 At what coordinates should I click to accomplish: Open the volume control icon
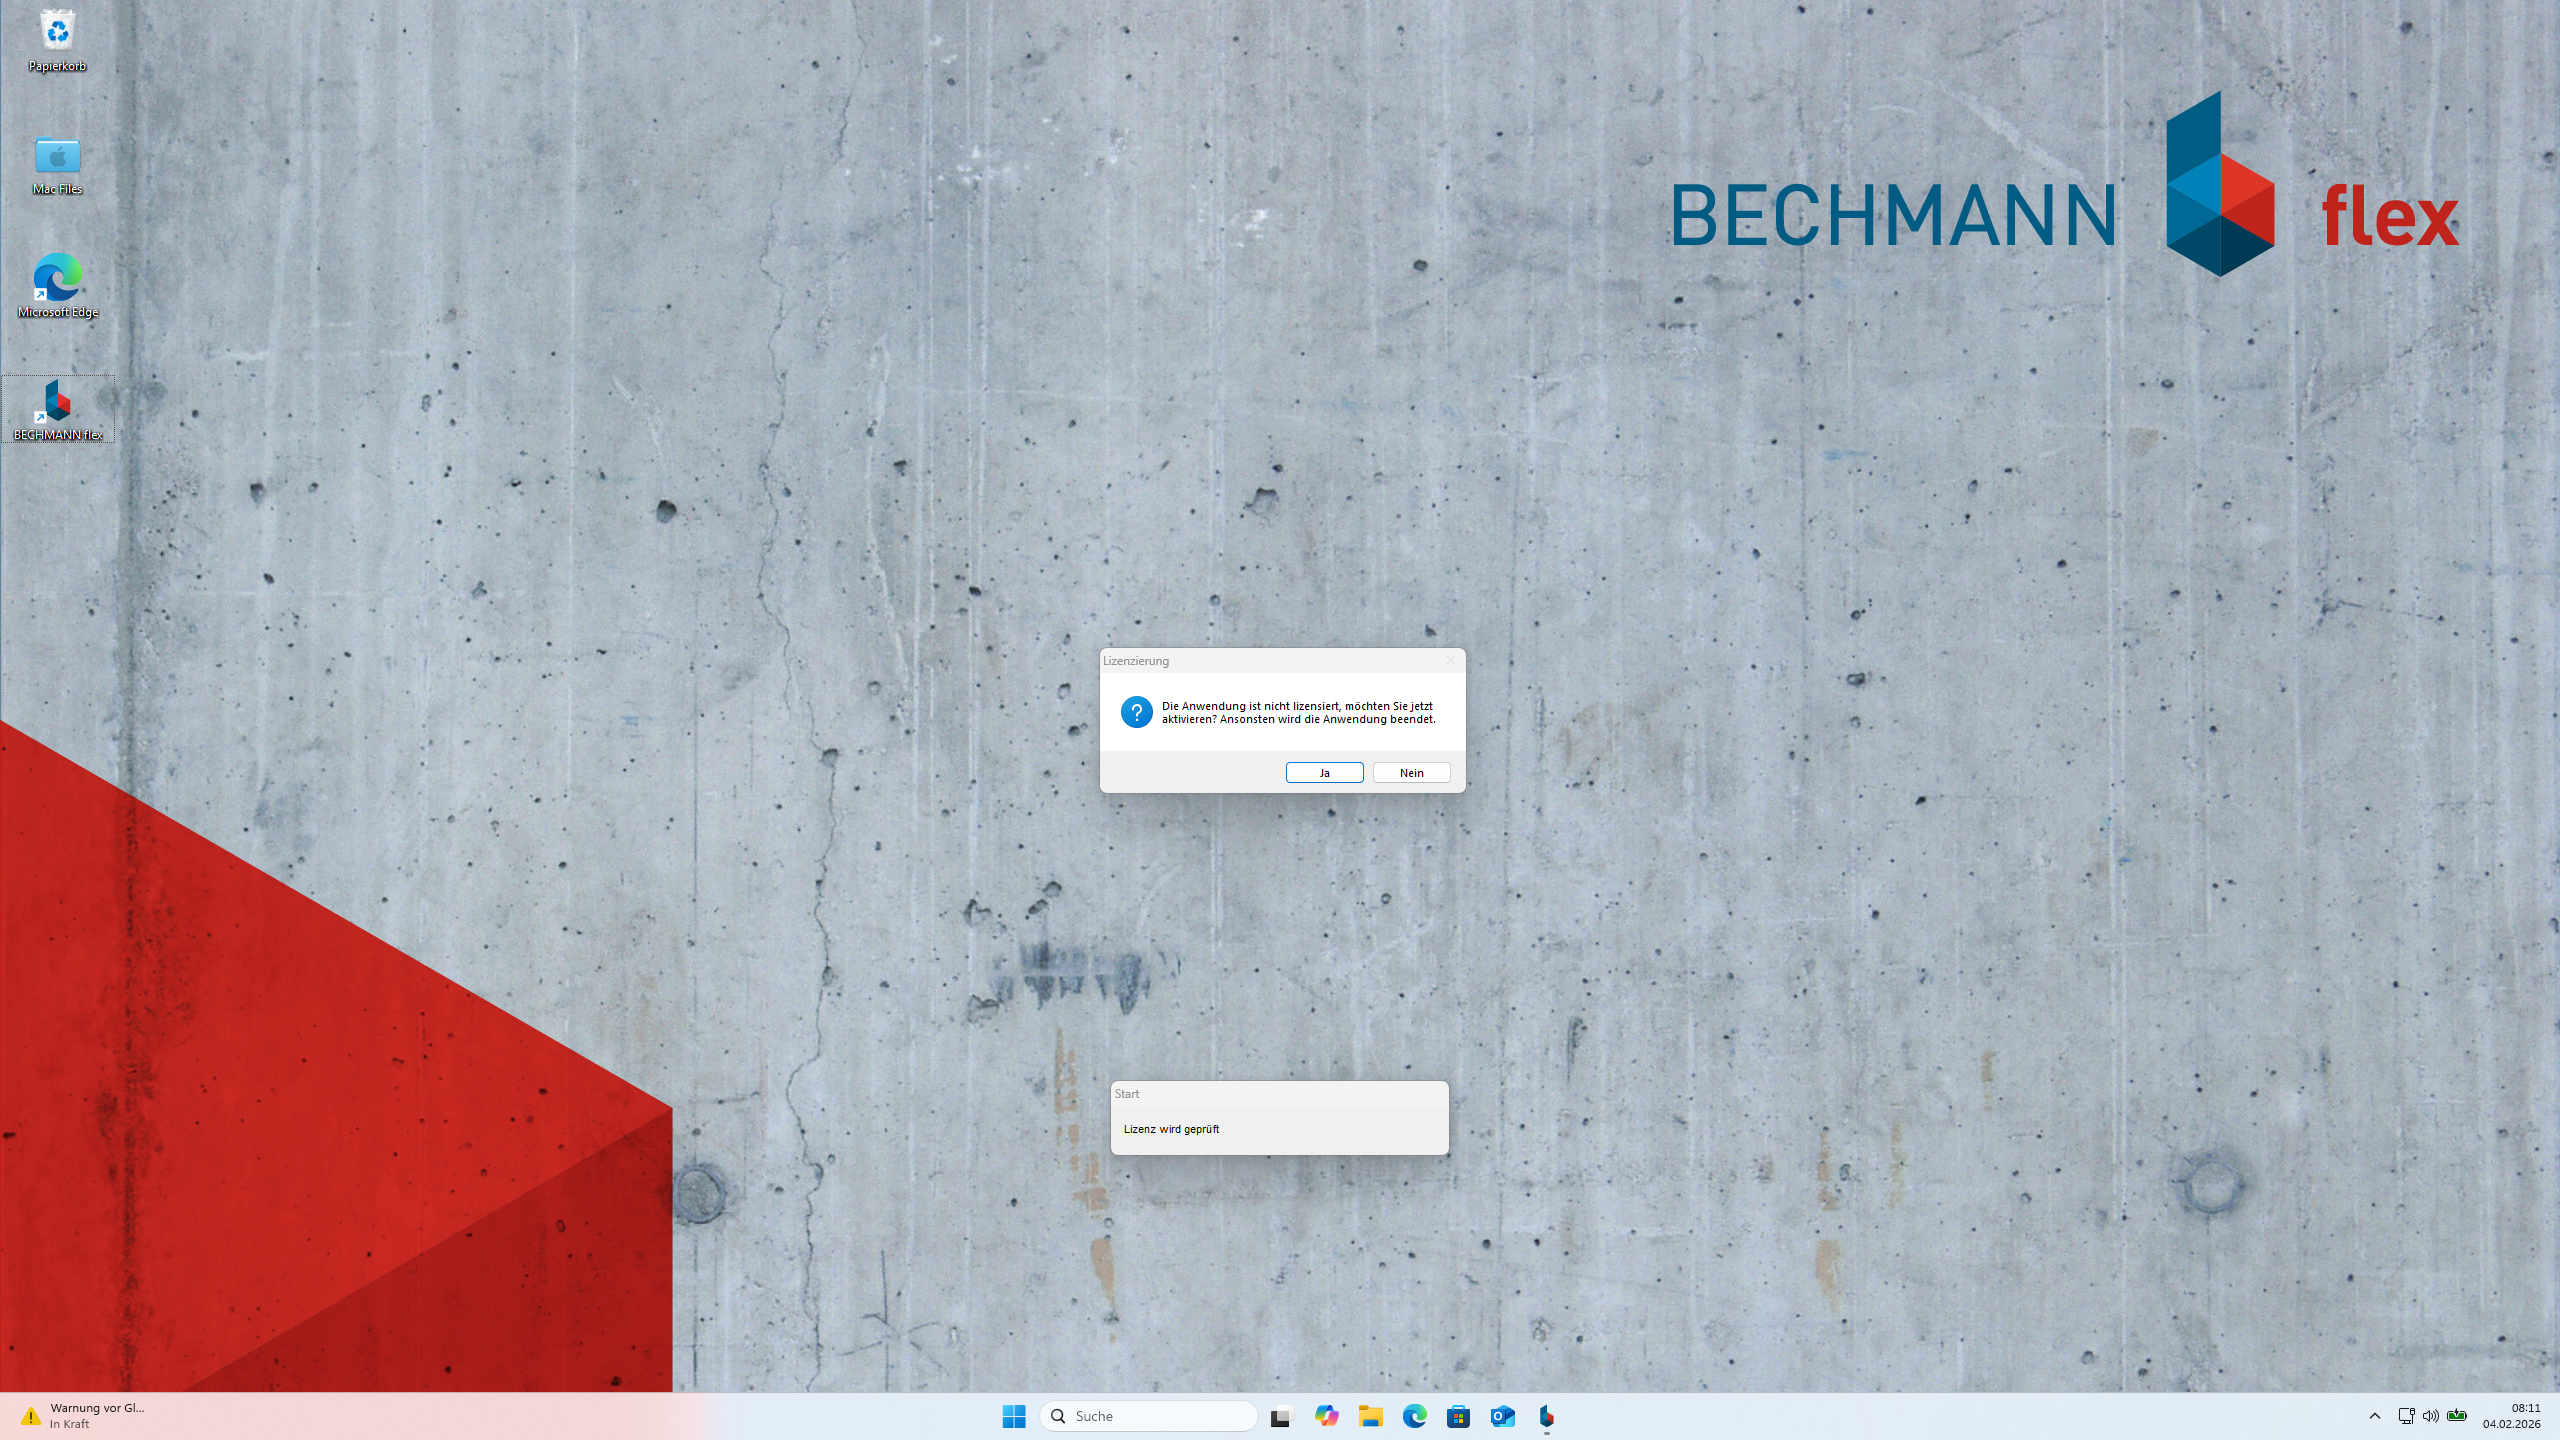[x=2430, y=1416]
